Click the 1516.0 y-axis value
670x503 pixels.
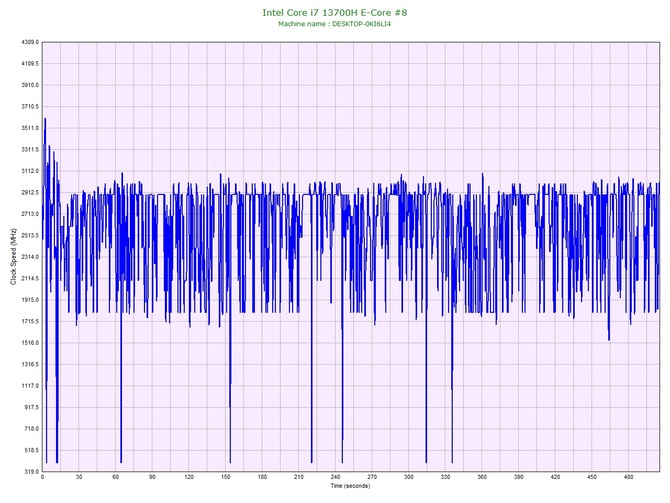pos(30,343)
